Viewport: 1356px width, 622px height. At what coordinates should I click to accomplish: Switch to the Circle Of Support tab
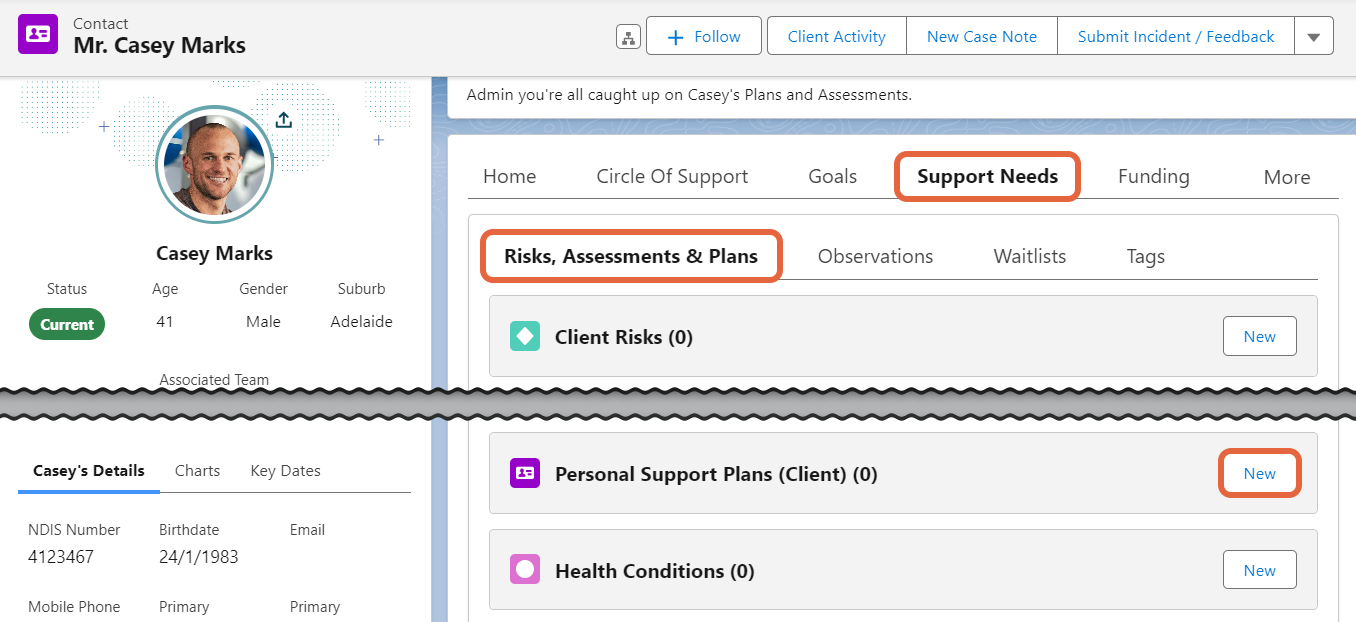point(671,176)
